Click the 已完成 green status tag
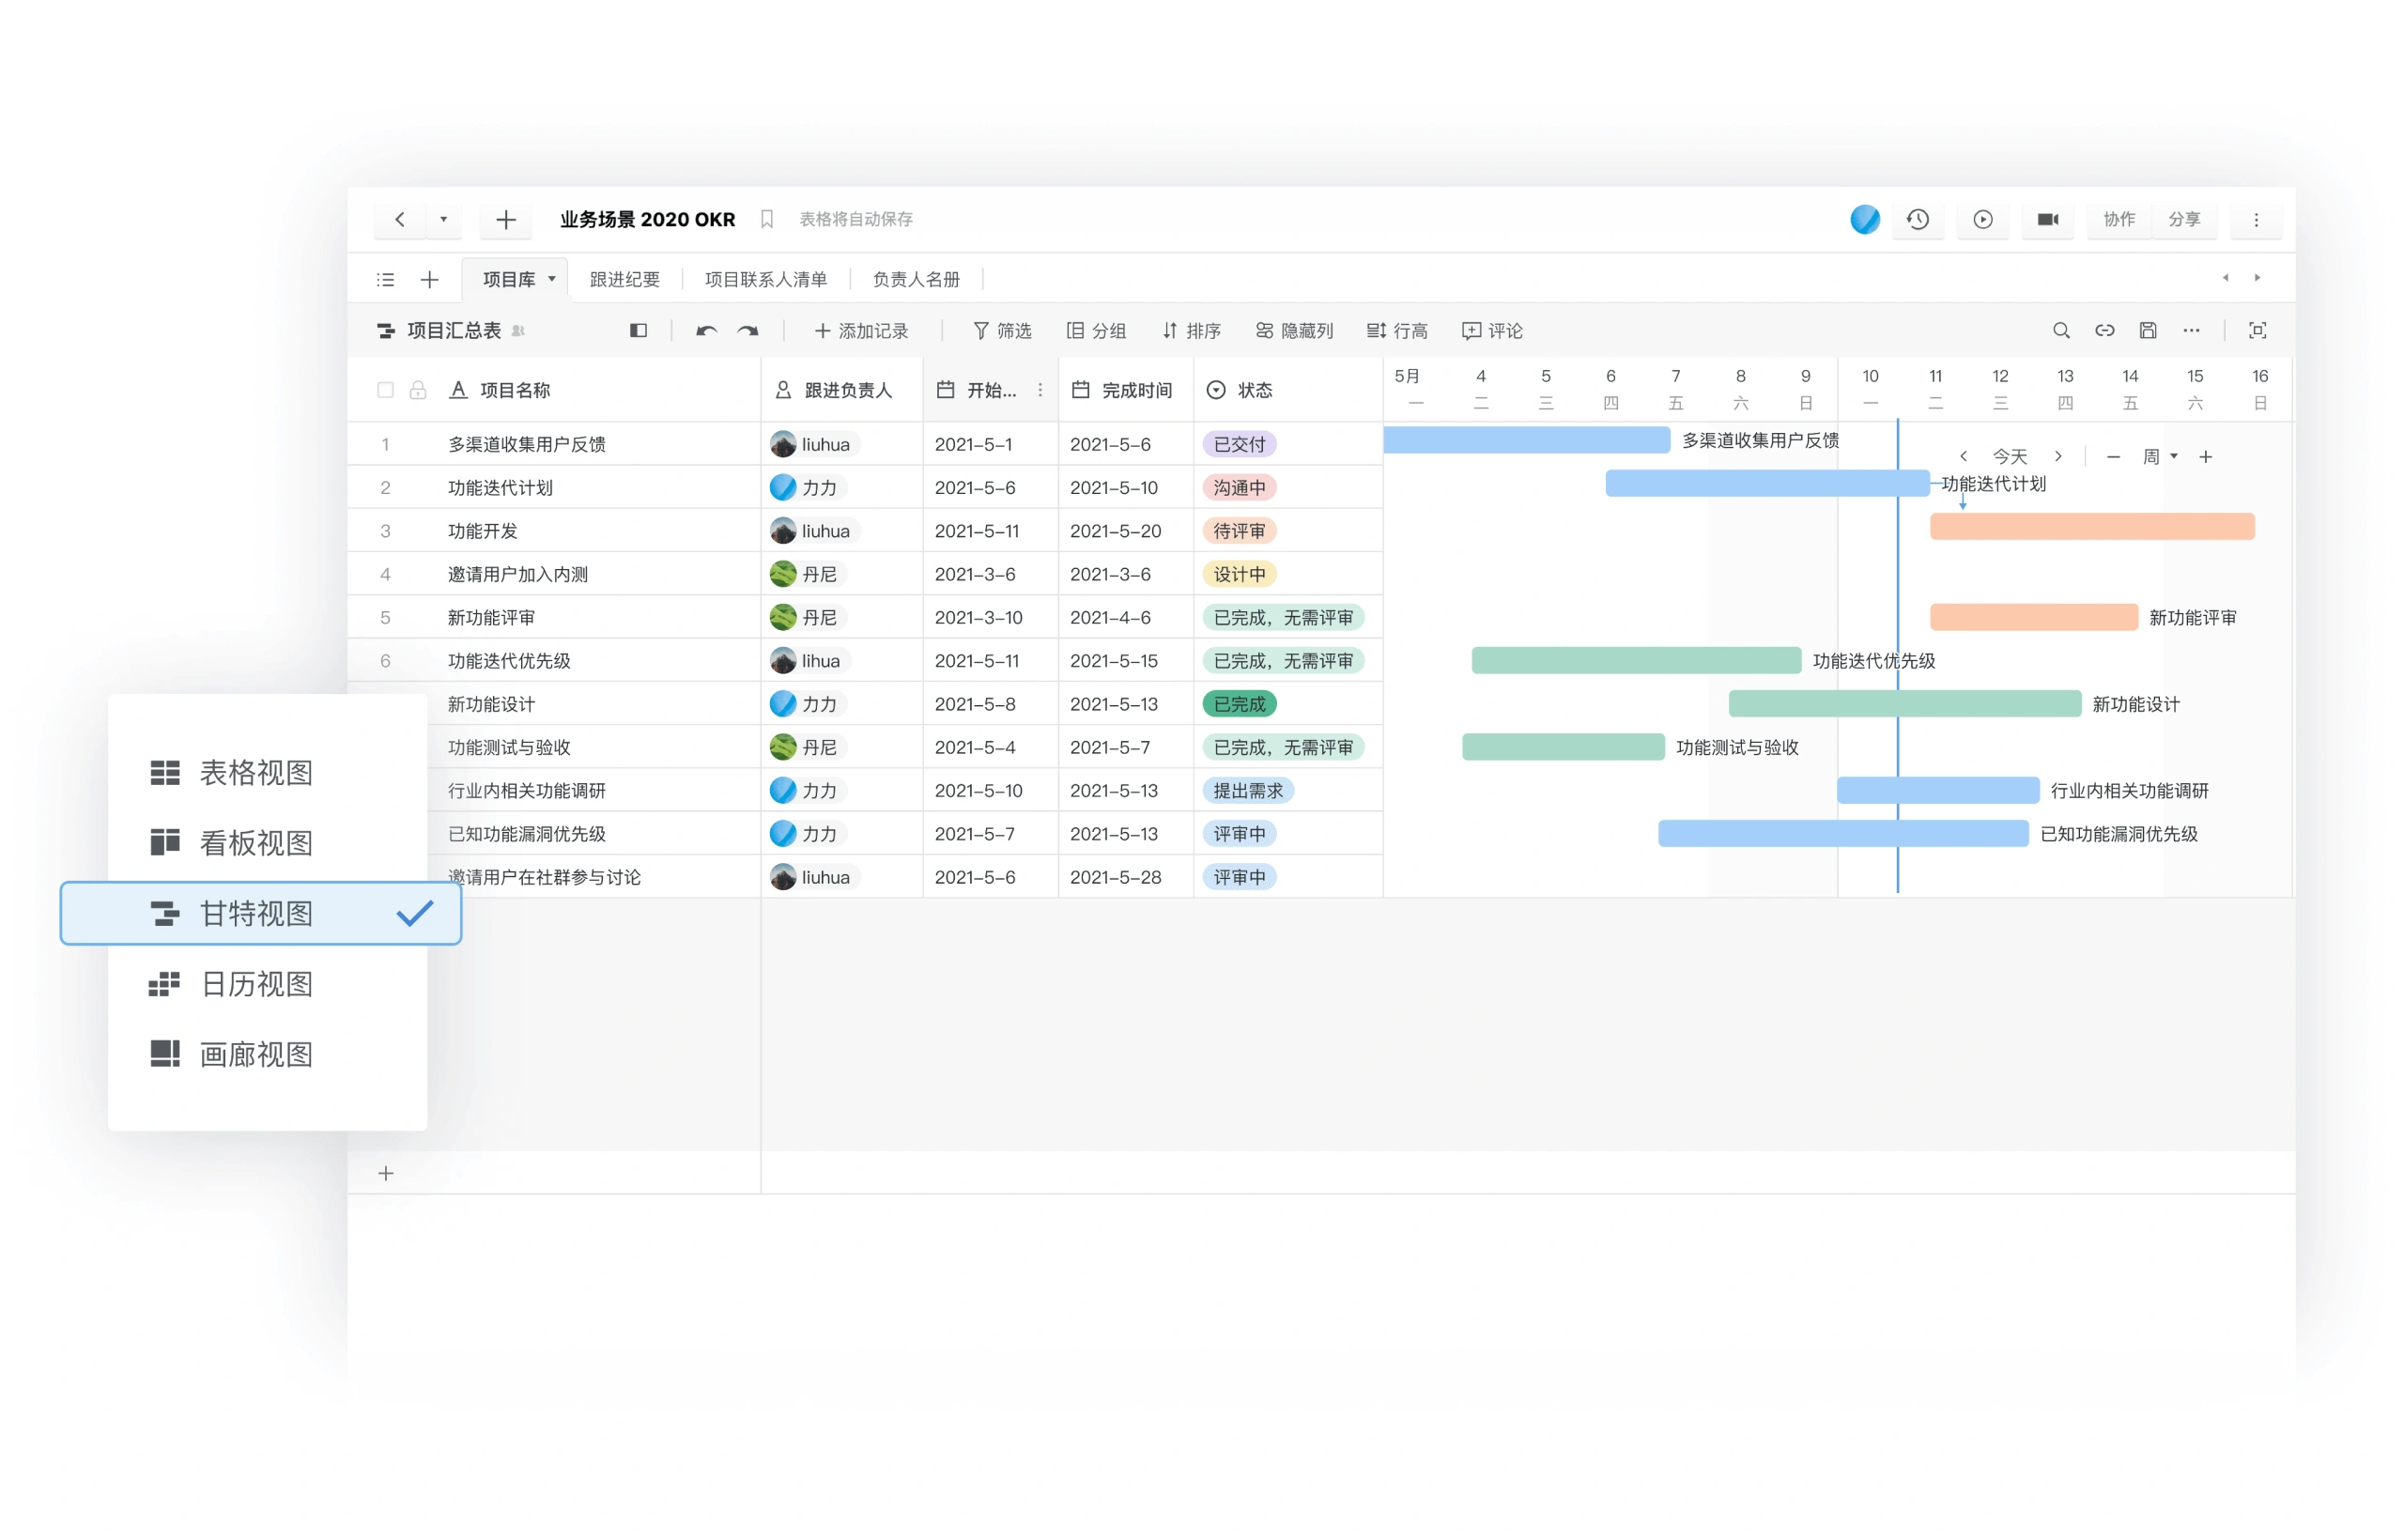 click(x=1239, y=704)
